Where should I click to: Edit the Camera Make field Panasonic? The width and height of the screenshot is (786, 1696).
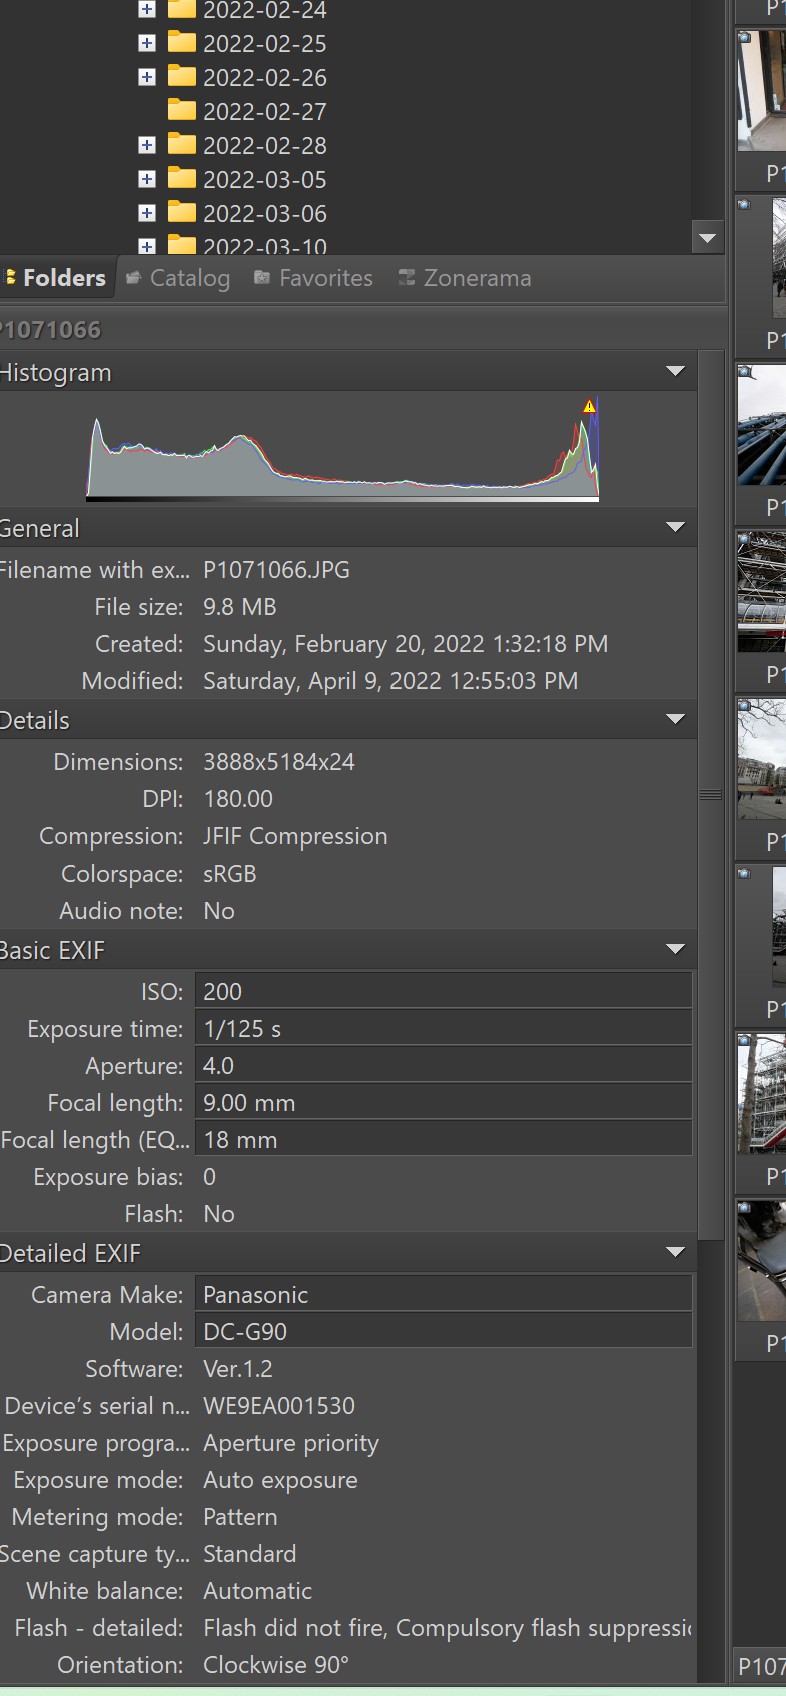coord(443,1294)
